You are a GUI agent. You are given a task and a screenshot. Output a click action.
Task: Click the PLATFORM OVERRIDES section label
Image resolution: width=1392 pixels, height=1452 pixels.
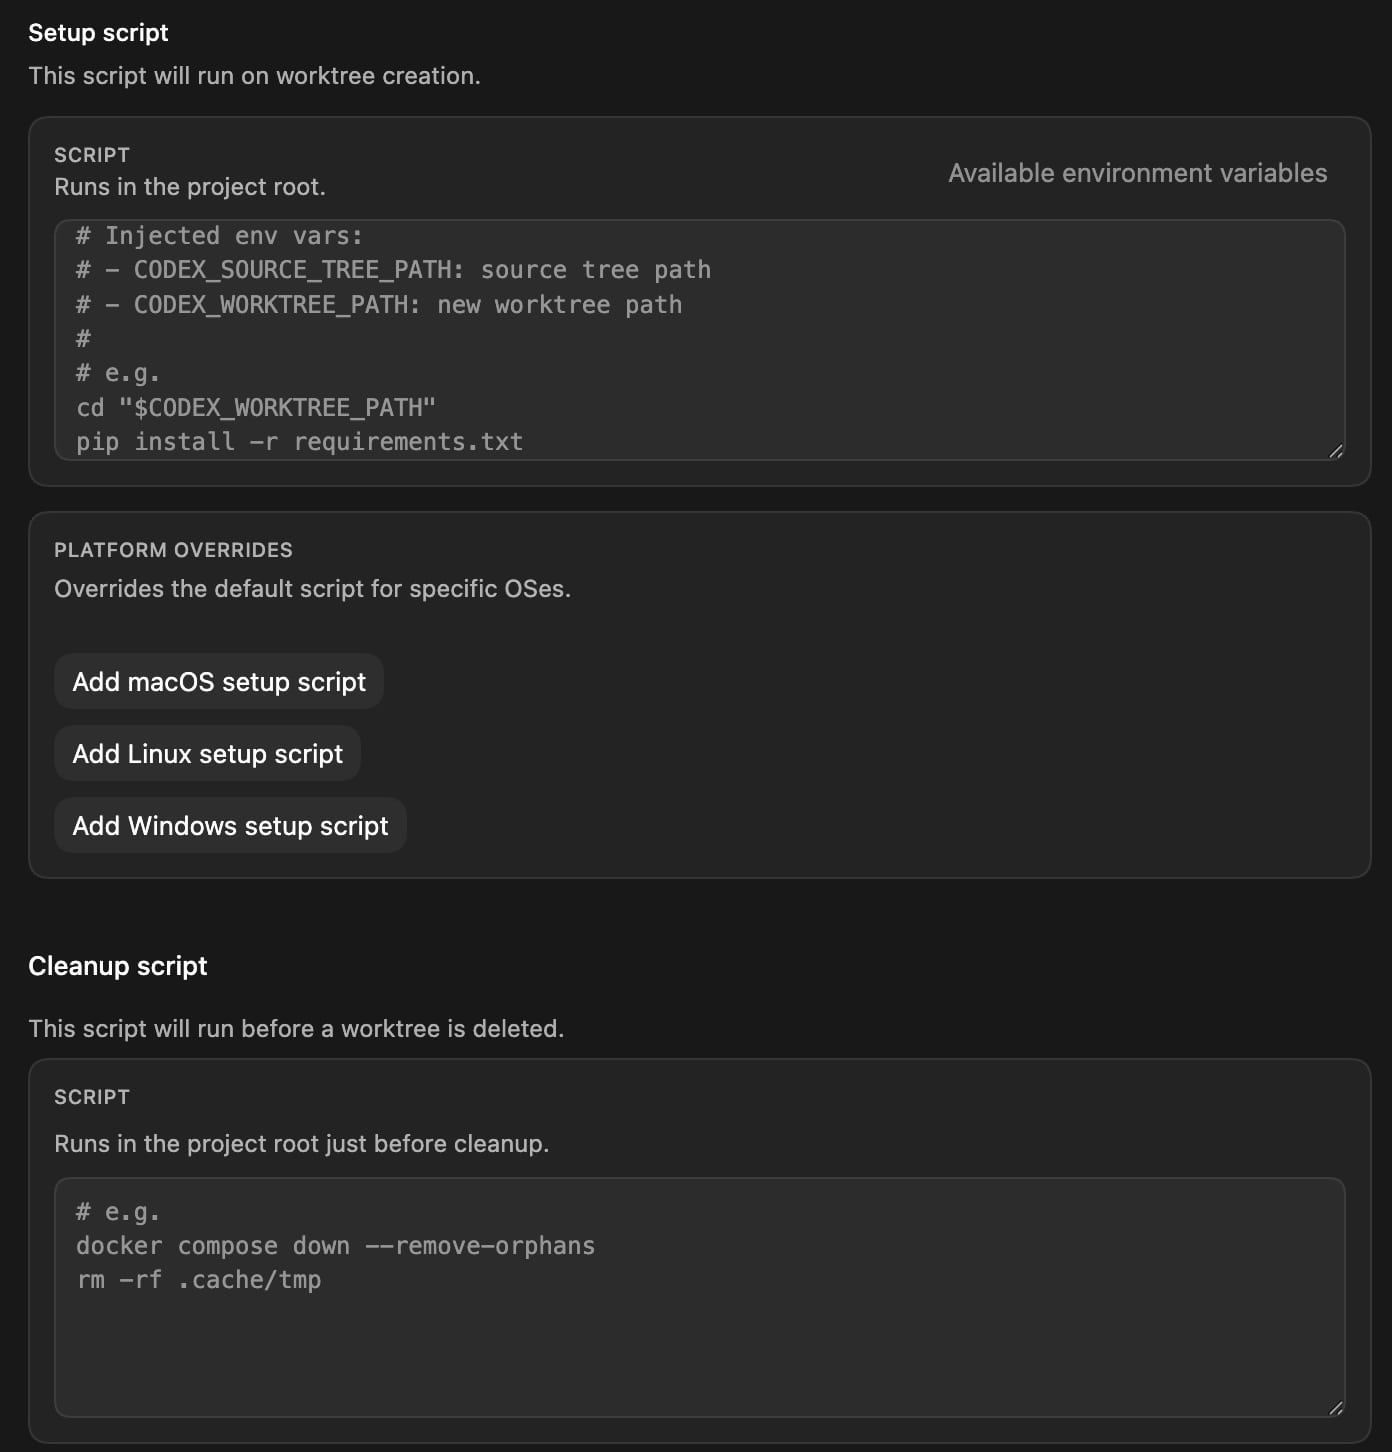pyautogui.click(x=174, y=549)
